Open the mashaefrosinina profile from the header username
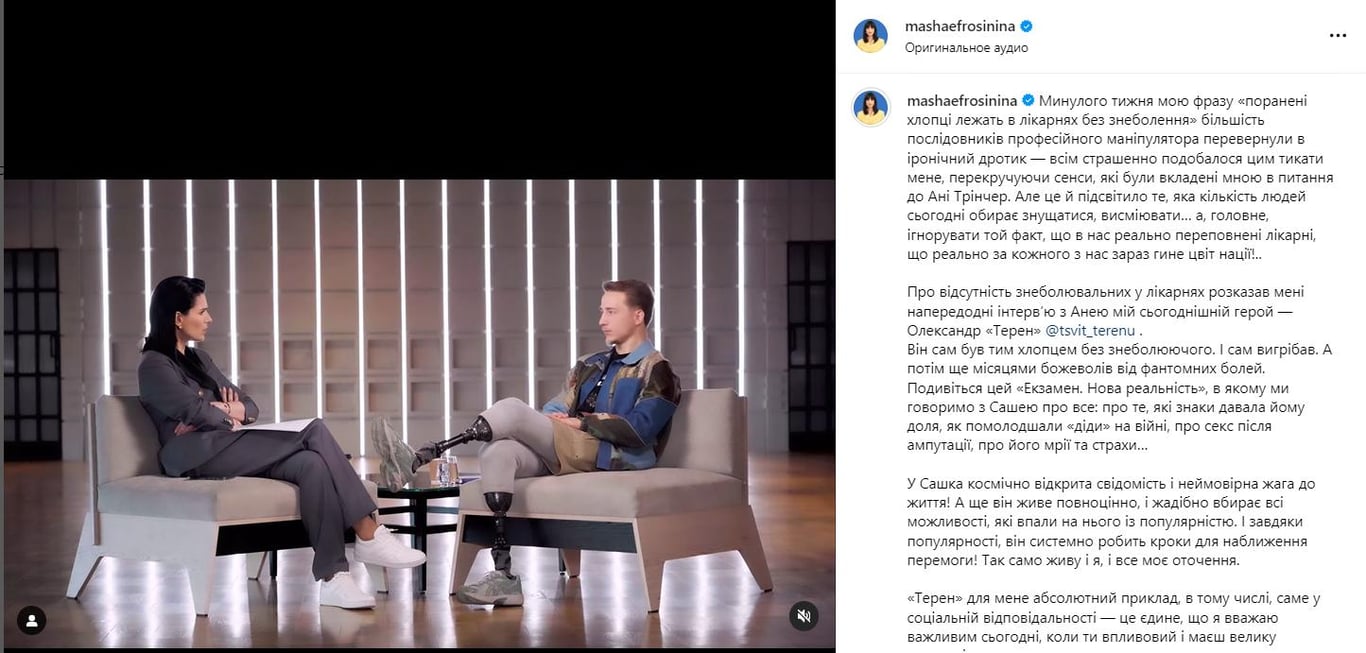The image size is (1366, 653). tap(960, 26)
